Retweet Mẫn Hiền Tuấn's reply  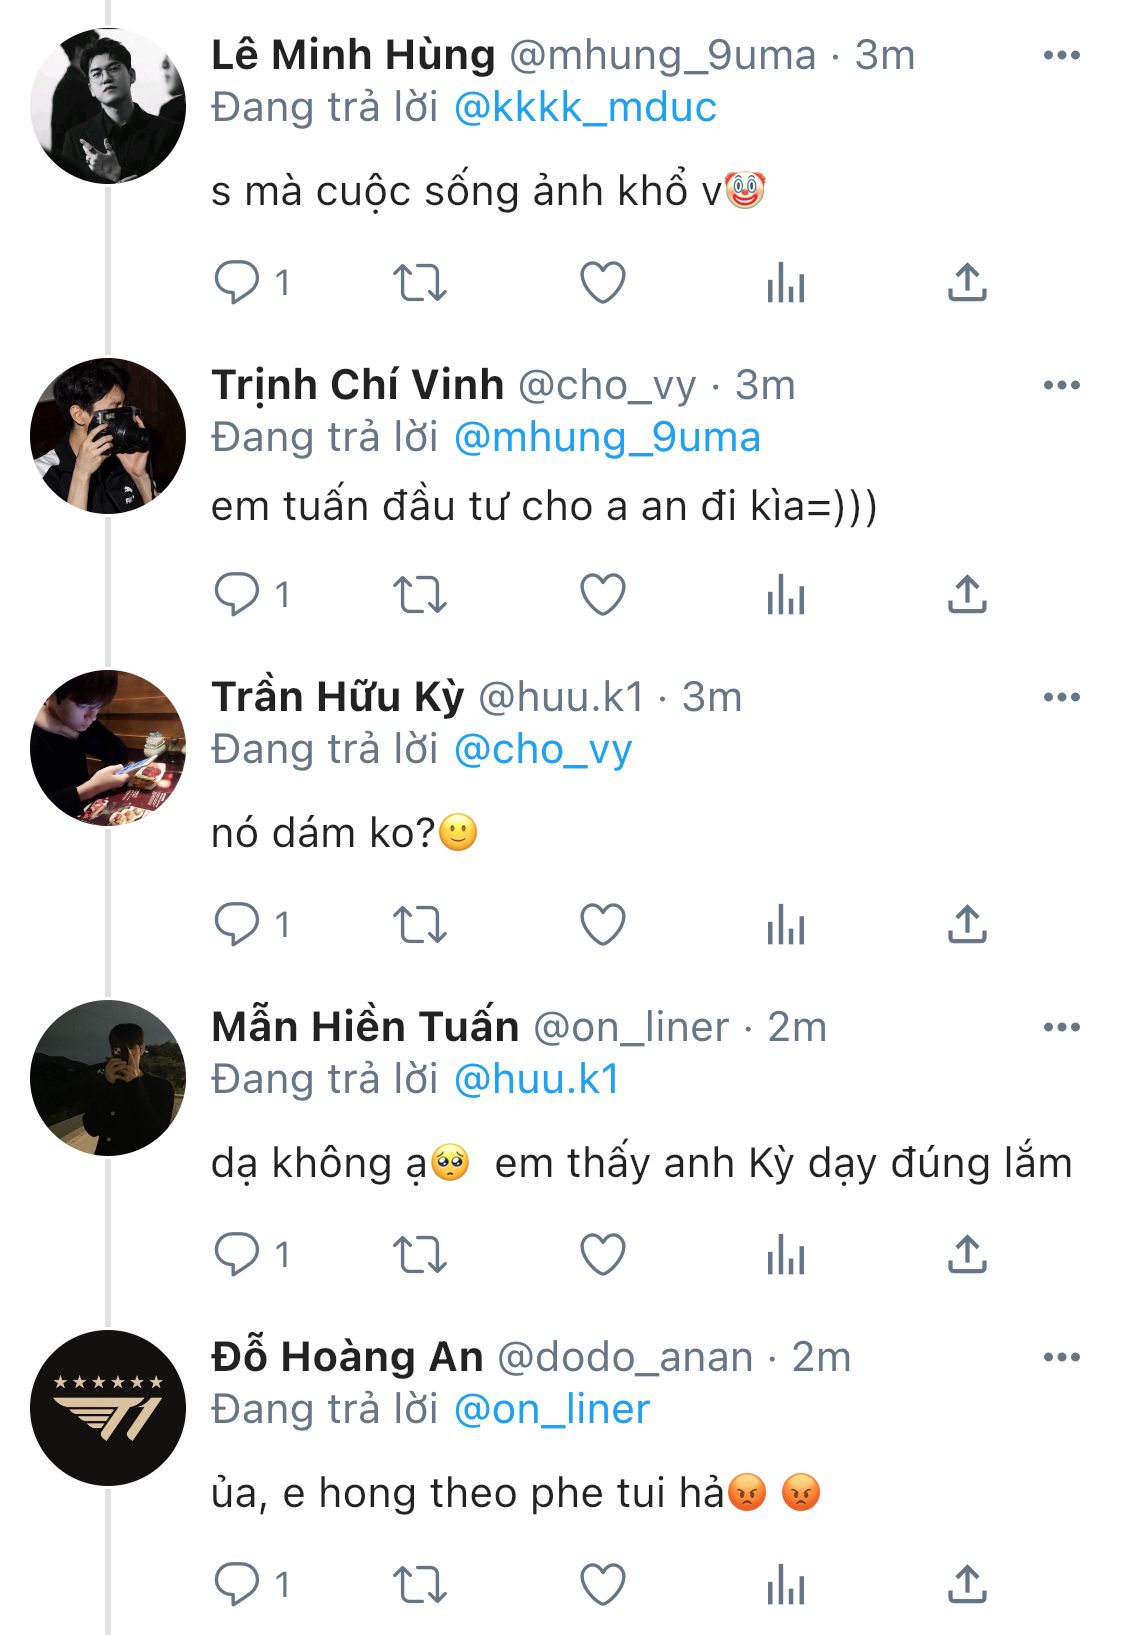[x=419, y=1254]
